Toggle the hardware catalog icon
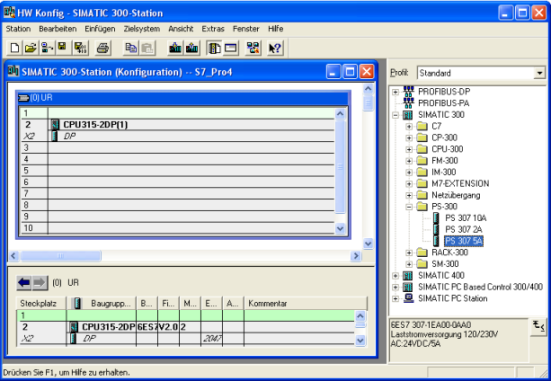551x381 pixels. pyautogui.click(x=214, y=48)
